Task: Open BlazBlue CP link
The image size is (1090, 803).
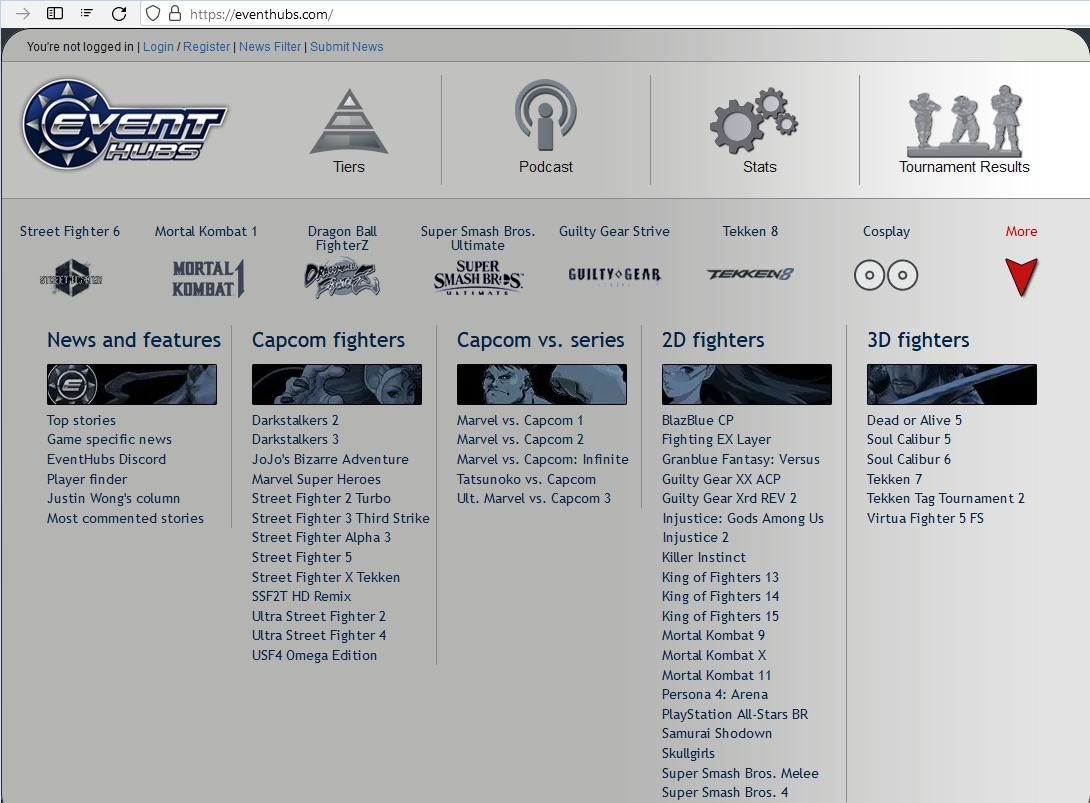Action: tap(698, 421)
